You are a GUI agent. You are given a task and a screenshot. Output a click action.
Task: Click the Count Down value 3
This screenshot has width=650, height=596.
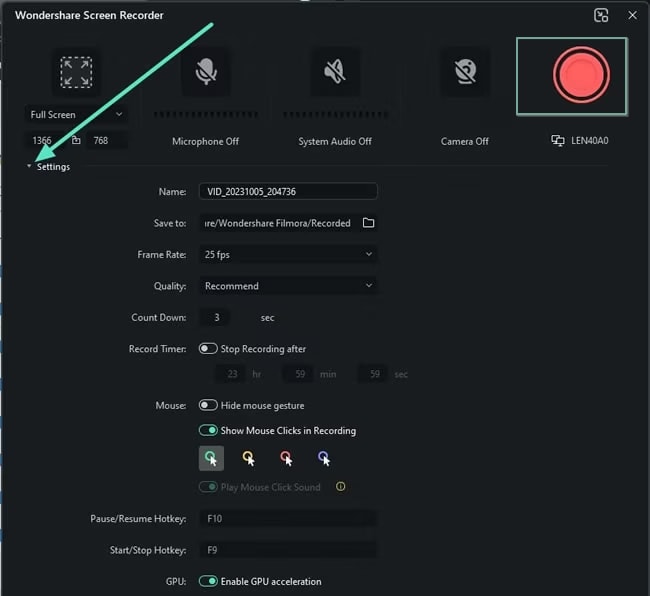[216, 317]
